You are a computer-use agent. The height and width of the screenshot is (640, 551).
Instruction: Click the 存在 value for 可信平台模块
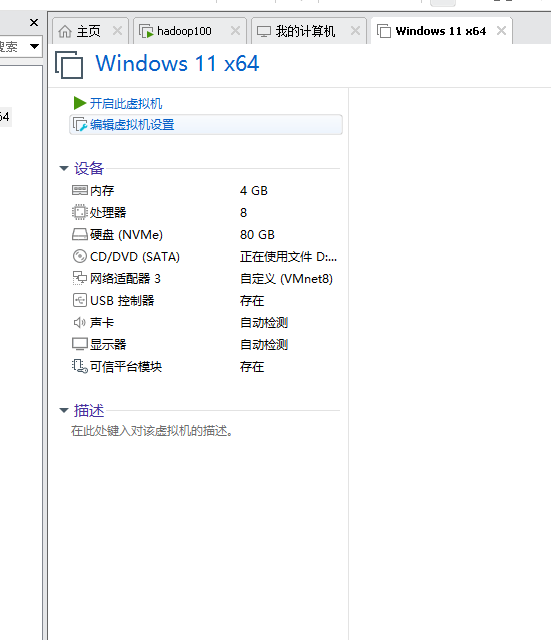pos(252,367)
